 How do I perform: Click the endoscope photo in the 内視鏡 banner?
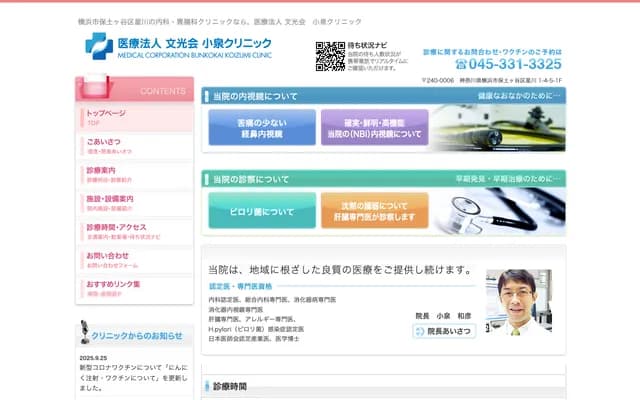click(x=499, y=128)
